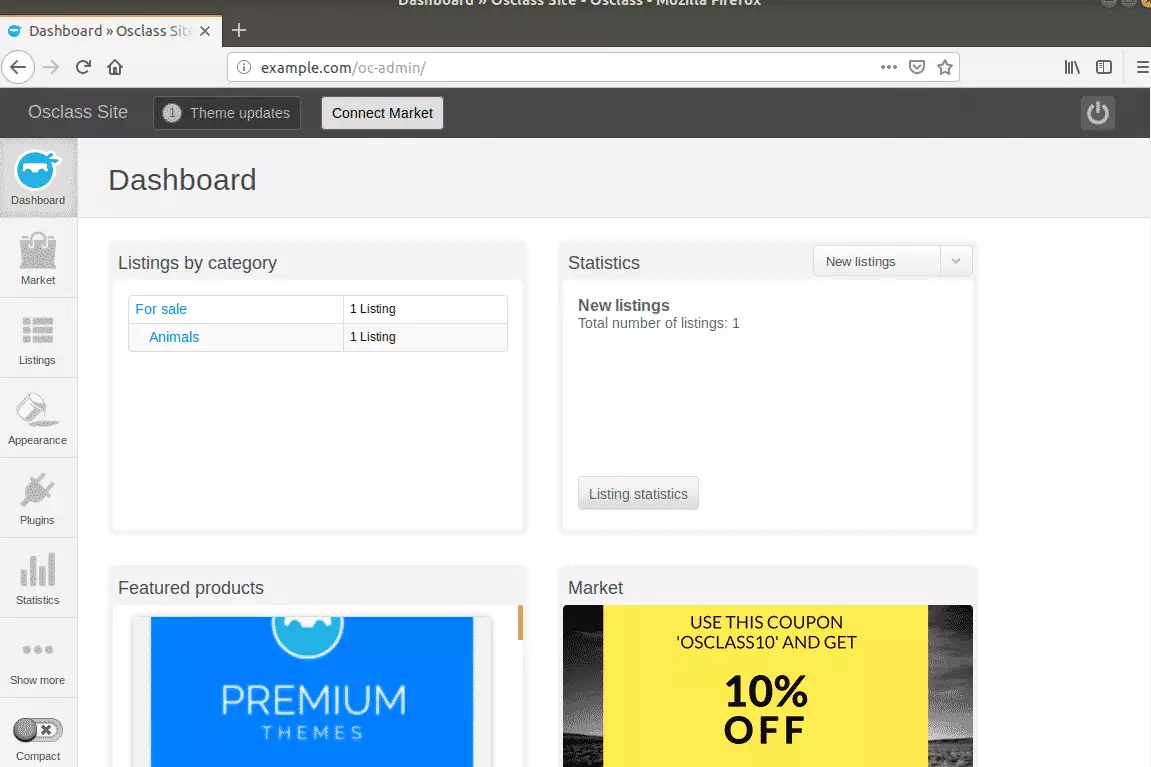Viewport: 1151px width, 767px height.
Task: Click Show more in the sidebar
Action: (x=37, y=658)
